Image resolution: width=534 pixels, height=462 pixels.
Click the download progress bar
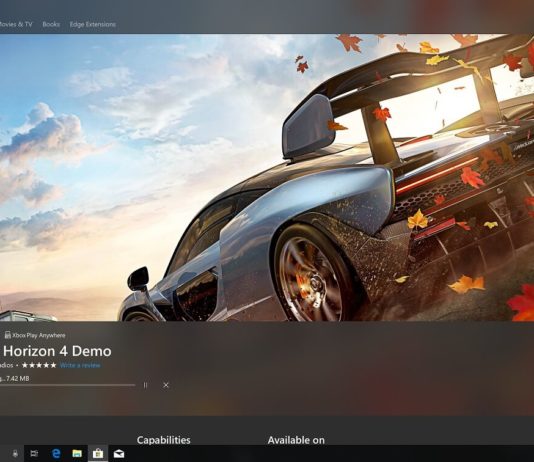tap(67, 385)
